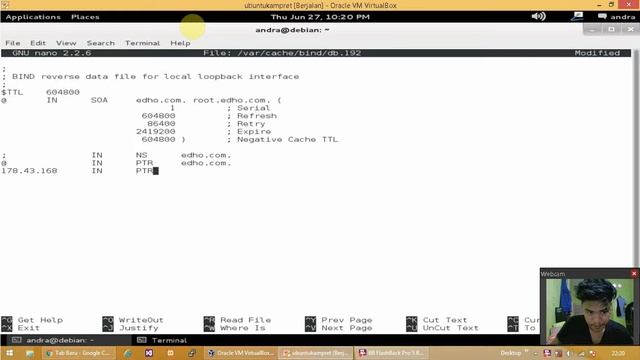Switch to Google Chrome Tab Baru taskbar button

coord(78,353)
